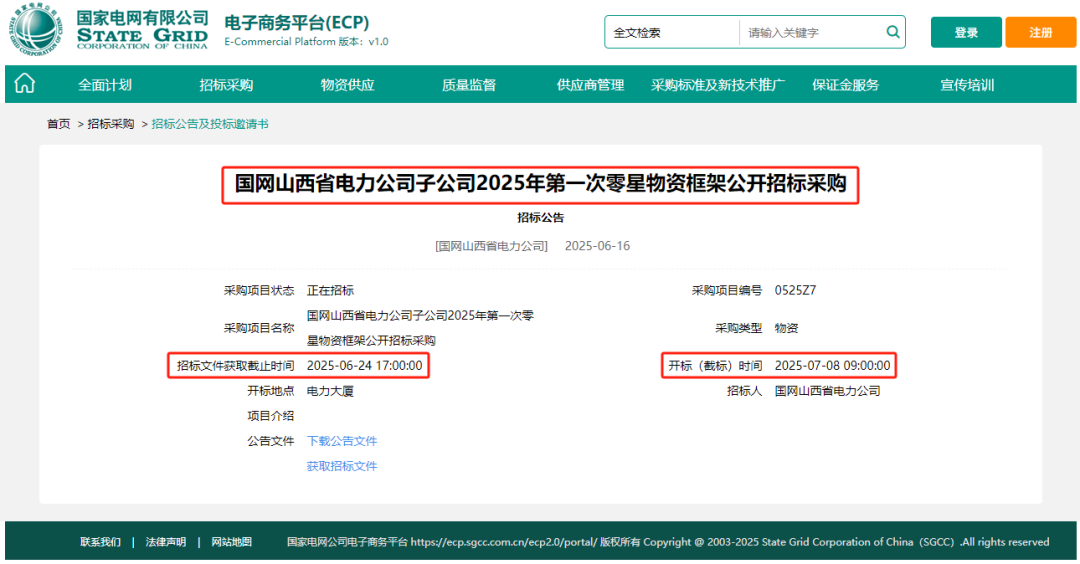Click the search magnifier icon

tap(893, 32)
